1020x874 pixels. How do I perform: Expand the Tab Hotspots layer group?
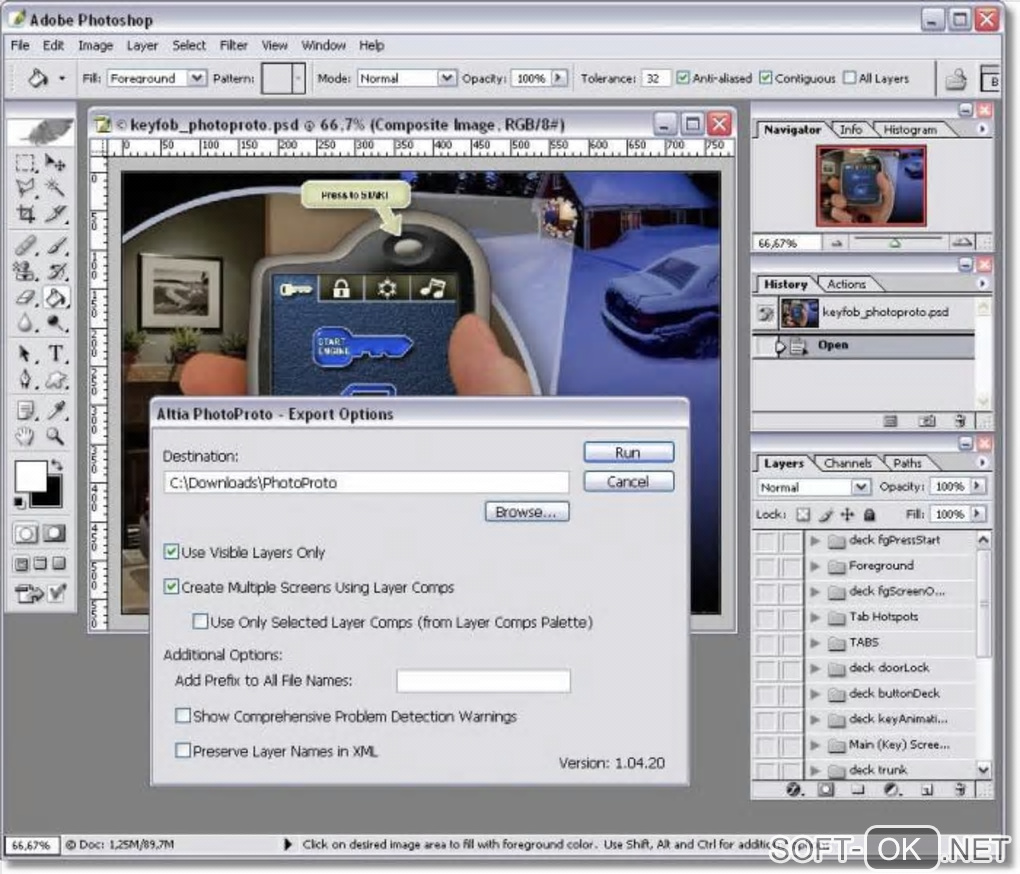coord(814,617)
